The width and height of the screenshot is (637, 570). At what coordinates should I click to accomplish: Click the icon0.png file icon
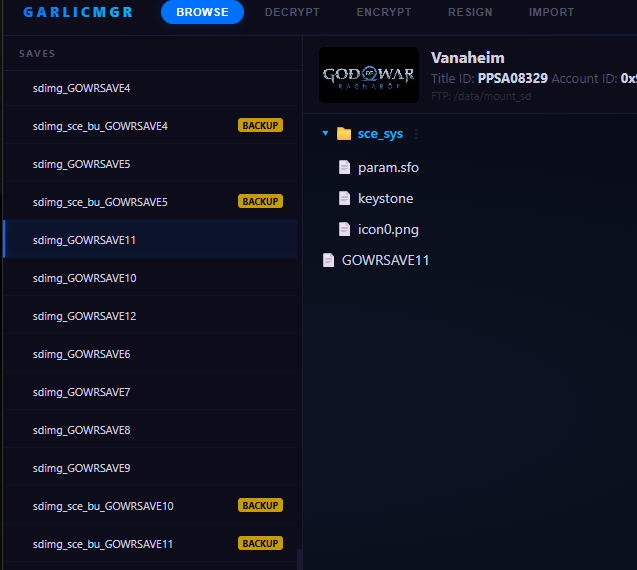pos(344,229)
